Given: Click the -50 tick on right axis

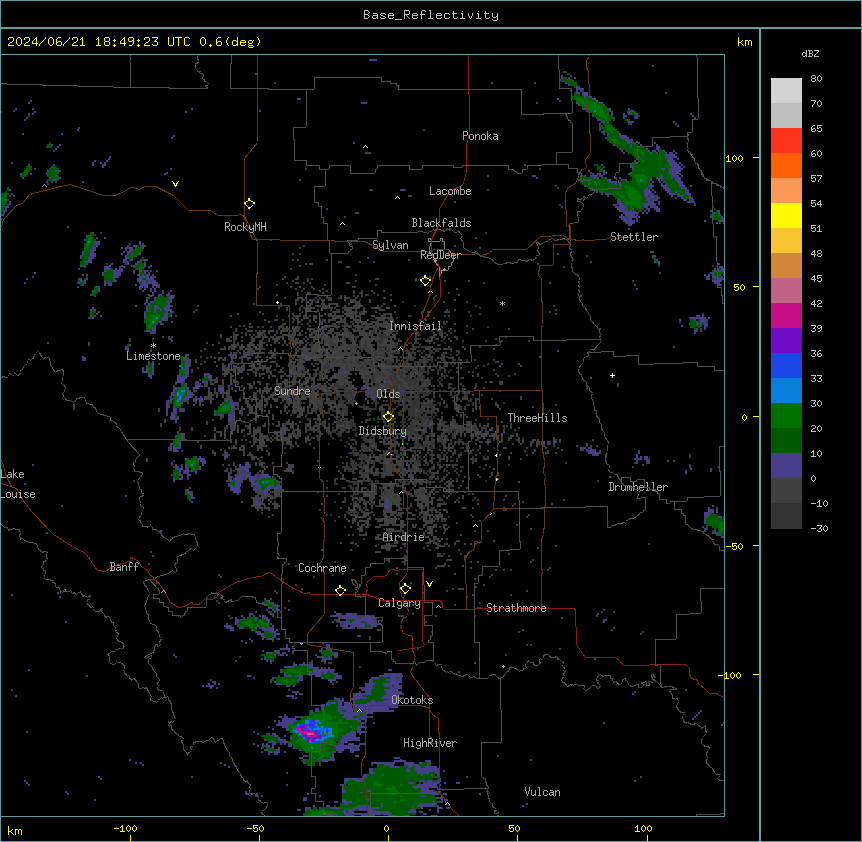Looking at the screenshot, I should coord(734,546).
